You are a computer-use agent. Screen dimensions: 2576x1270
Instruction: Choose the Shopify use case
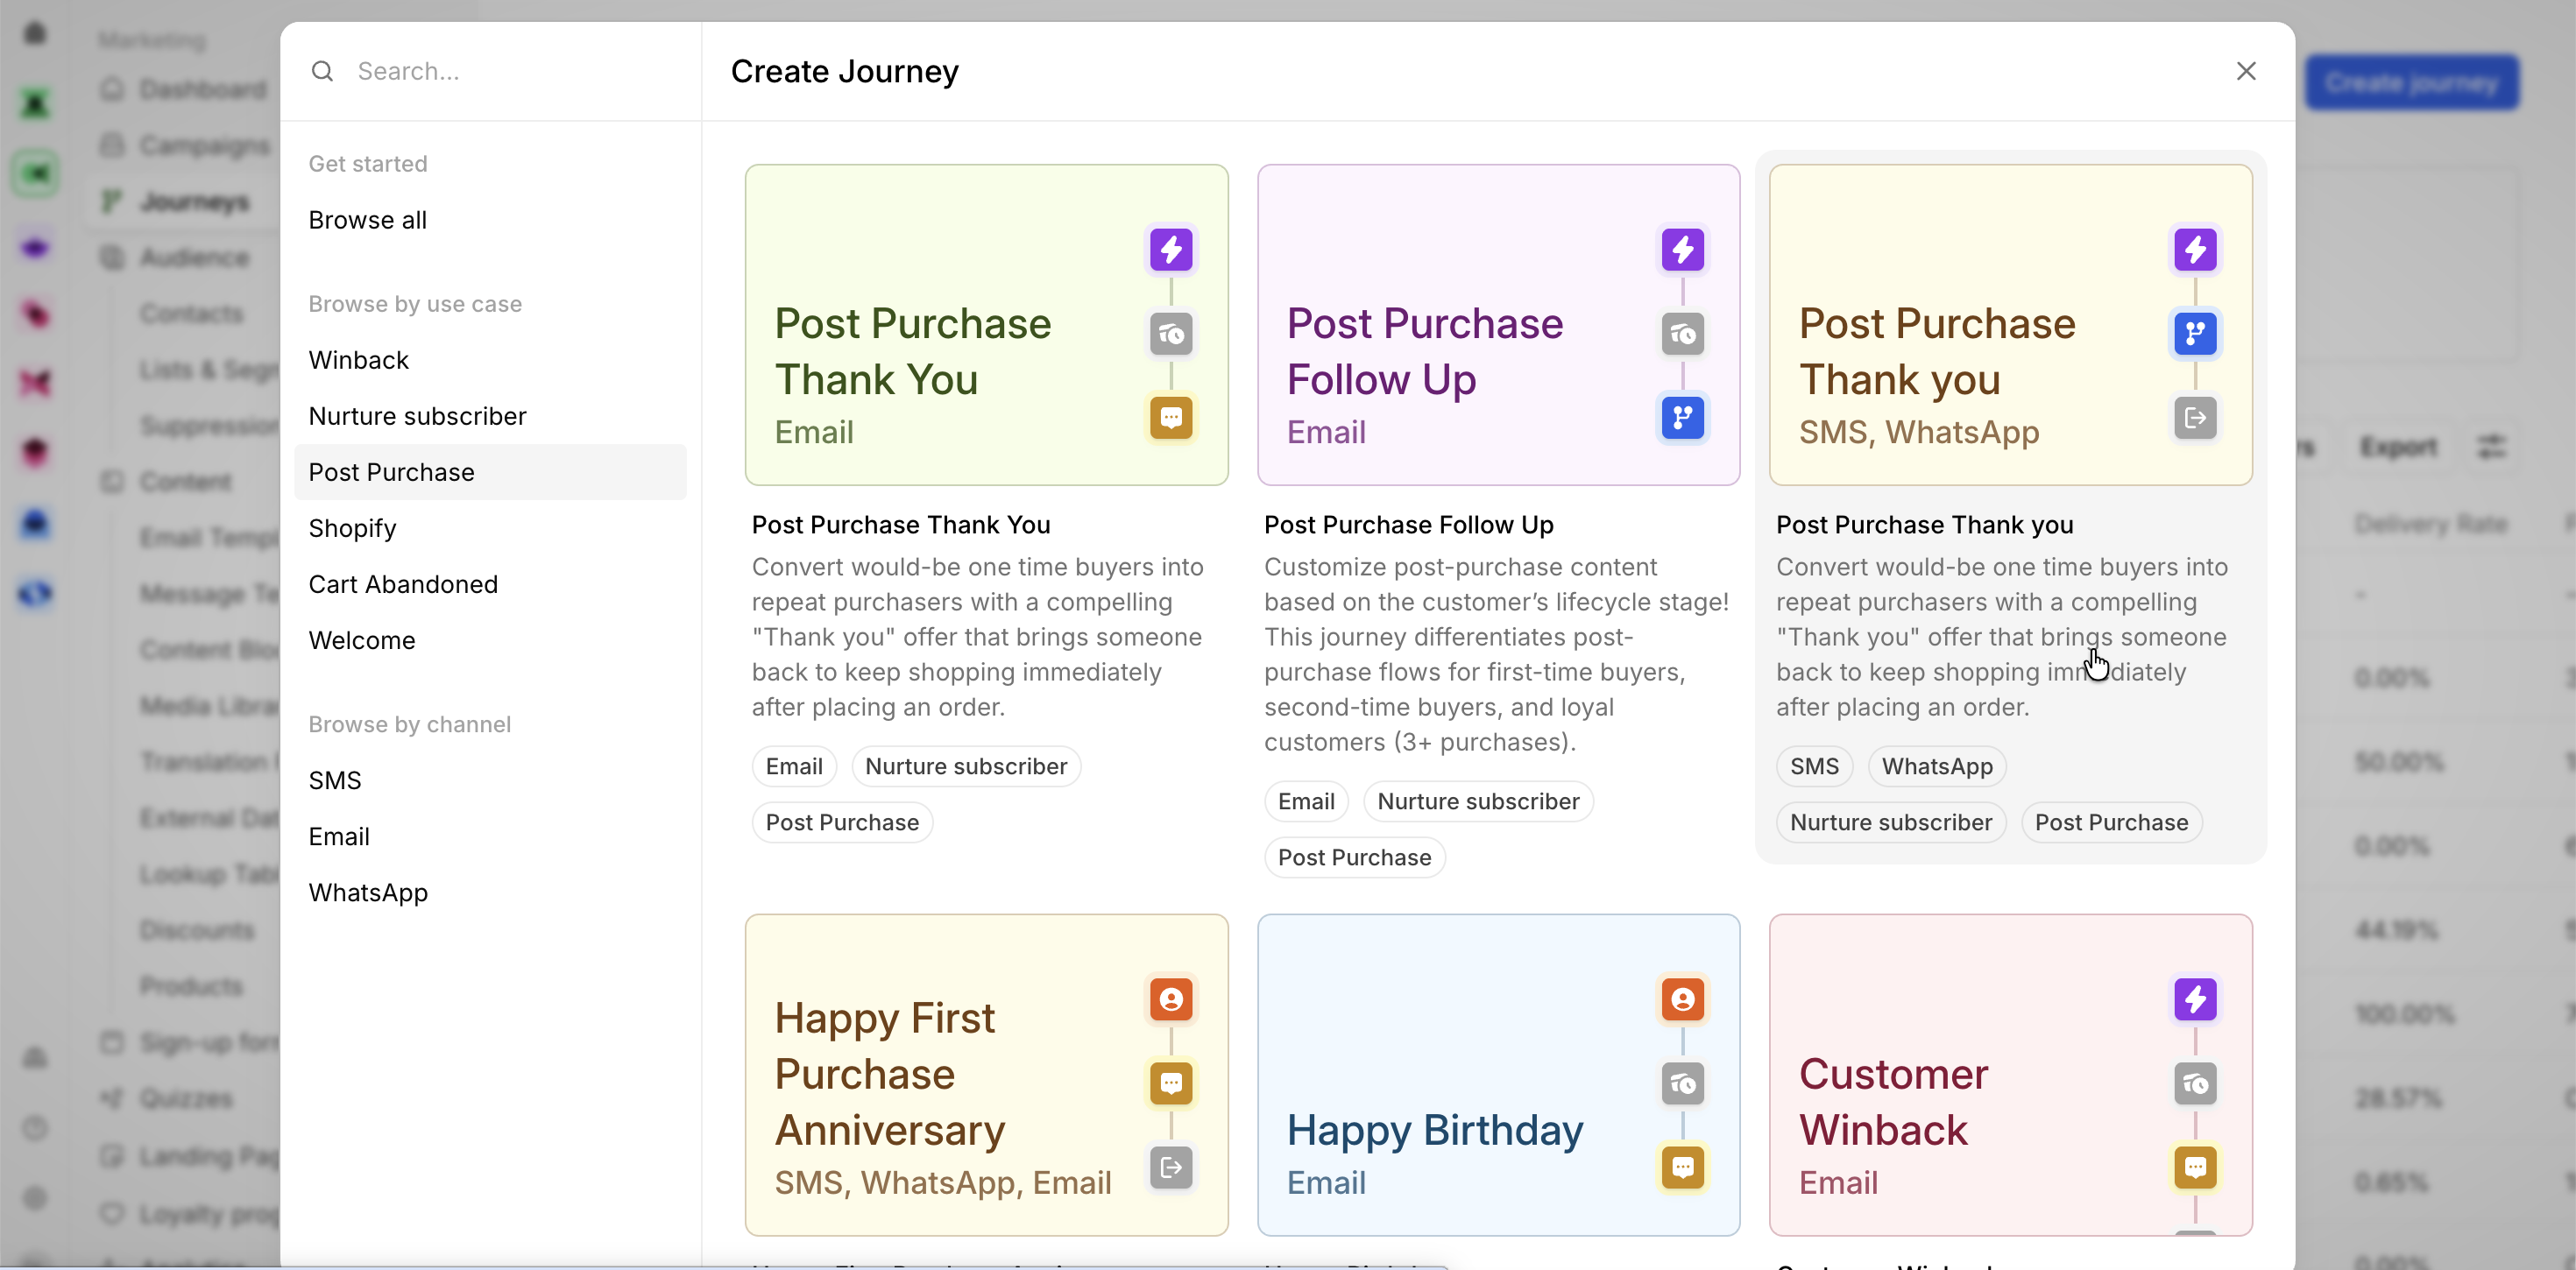[352, 528]
